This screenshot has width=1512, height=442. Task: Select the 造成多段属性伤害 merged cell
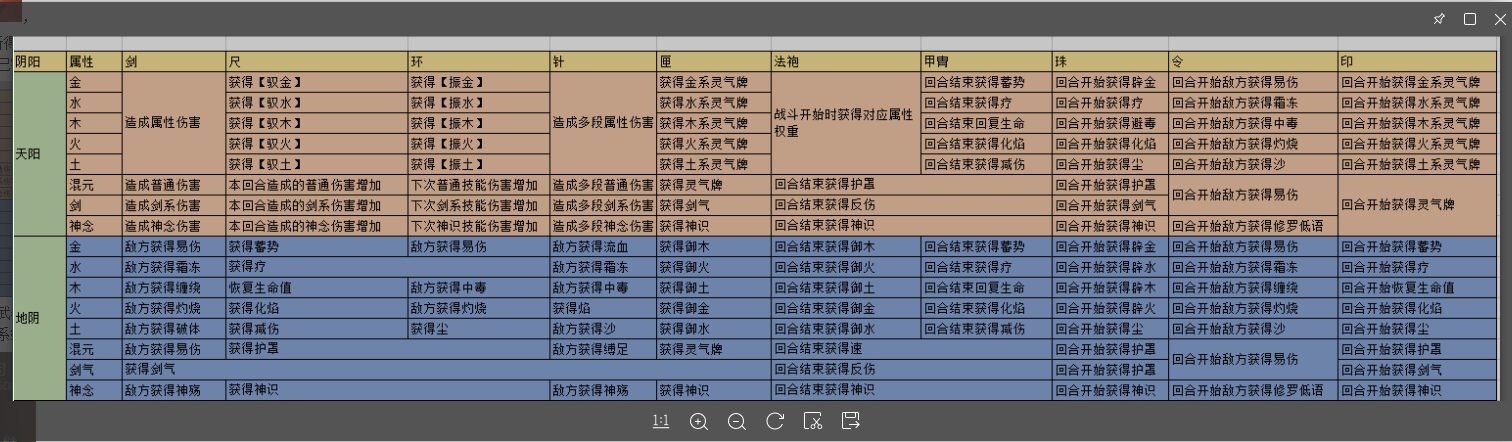click(603, 123)
